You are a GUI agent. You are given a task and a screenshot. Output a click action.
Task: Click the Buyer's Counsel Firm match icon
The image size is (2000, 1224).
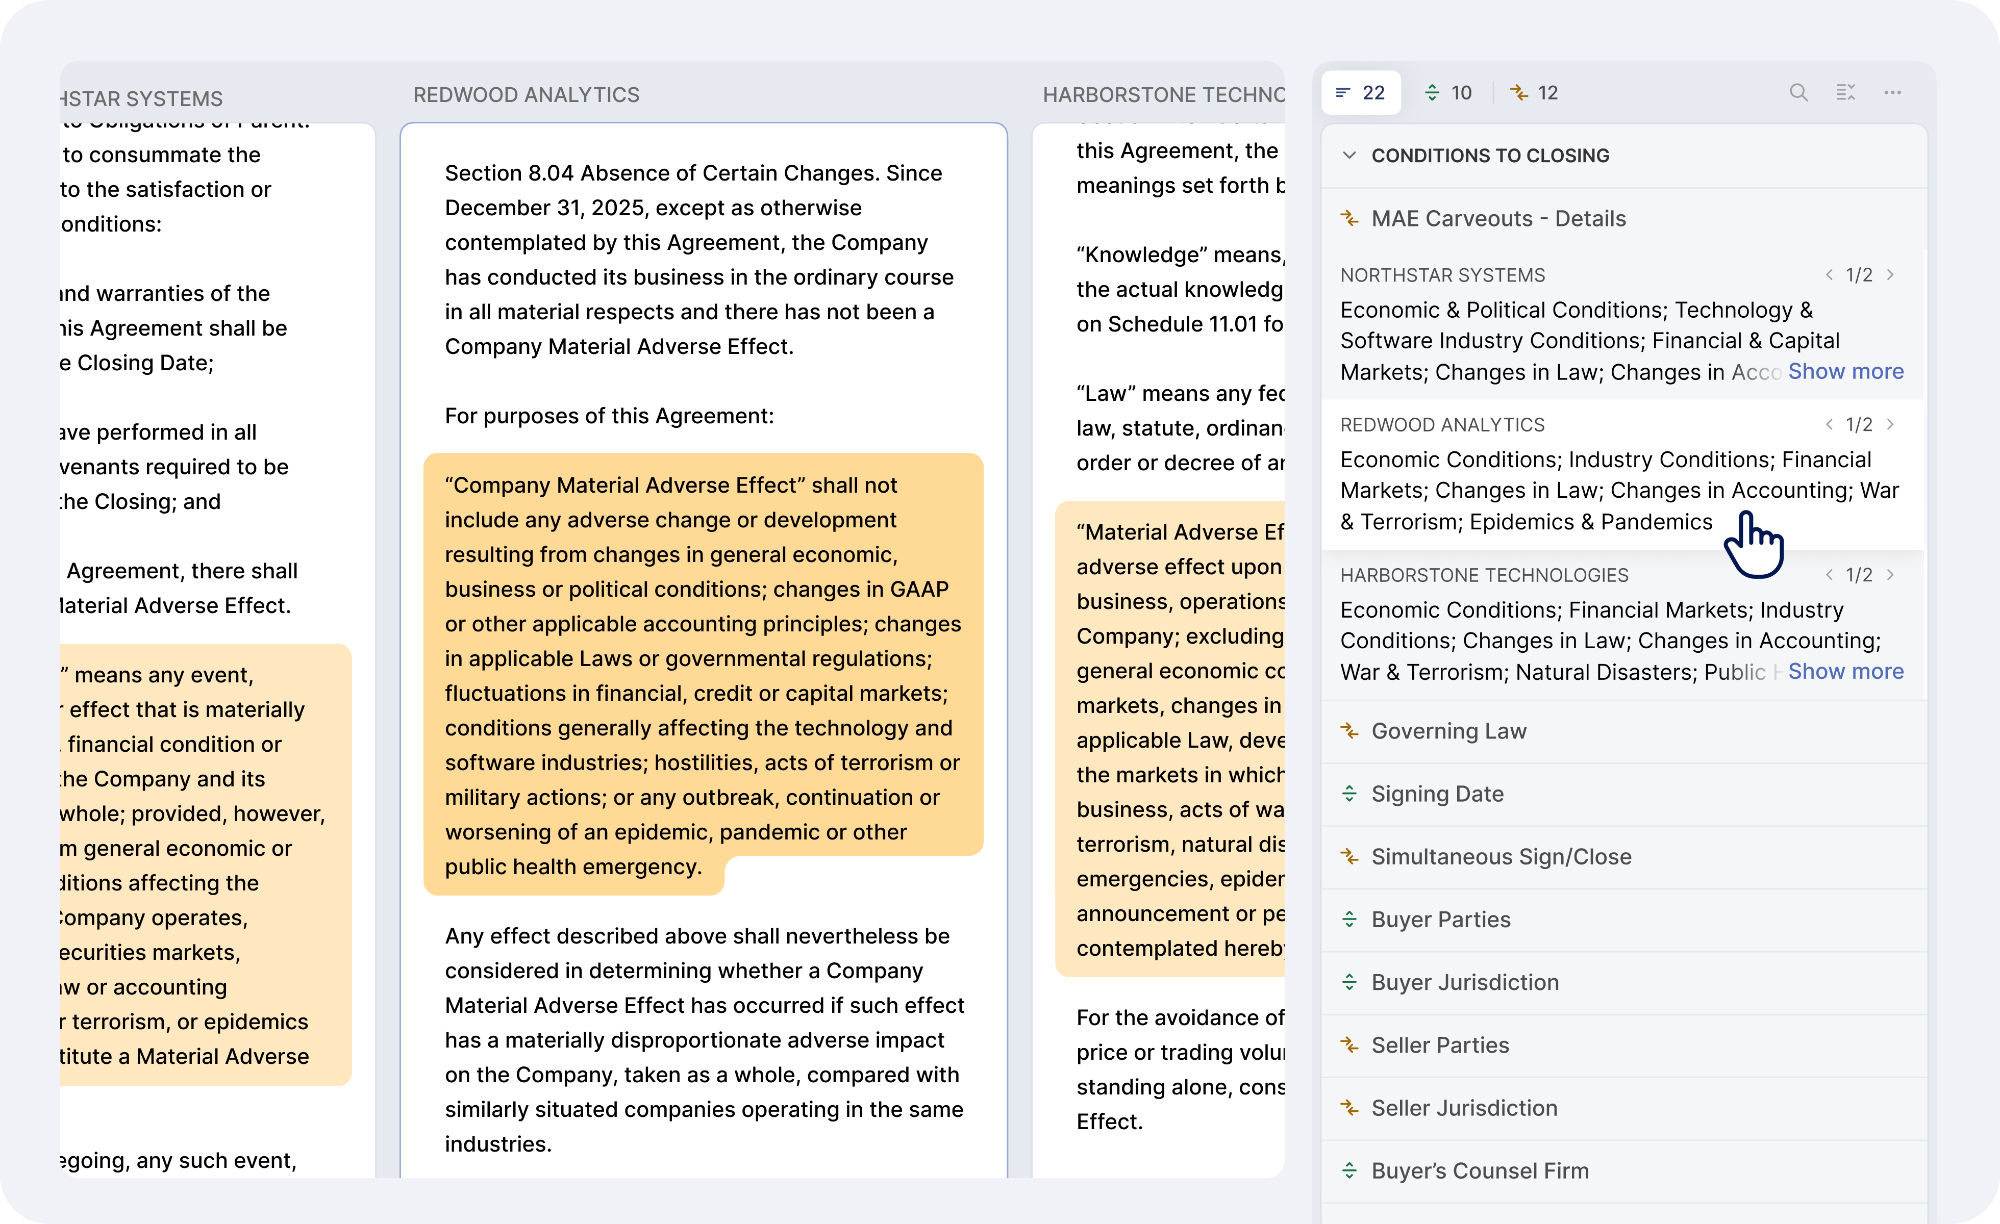[1349, 1171]
